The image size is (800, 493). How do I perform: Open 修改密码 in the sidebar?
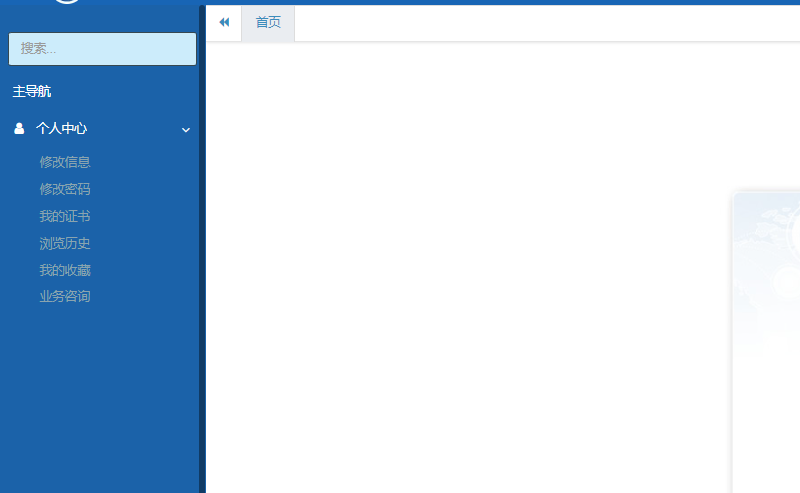pyautogui.click(x=65, y=189)
